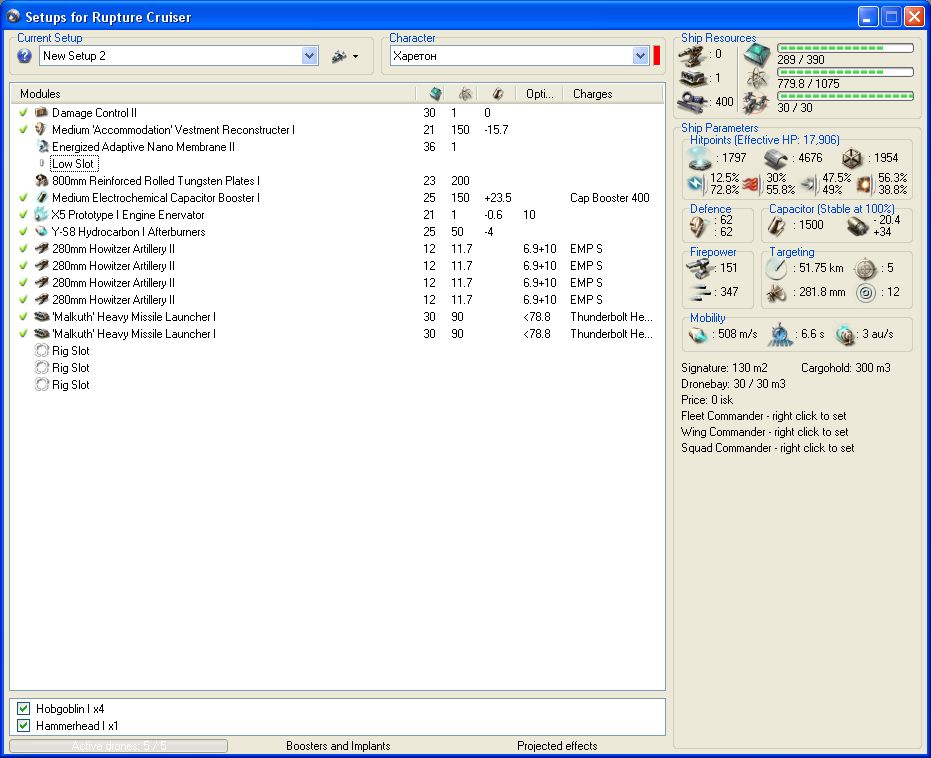Click the Cap Booster 400 charge cell

pos(610,198)
